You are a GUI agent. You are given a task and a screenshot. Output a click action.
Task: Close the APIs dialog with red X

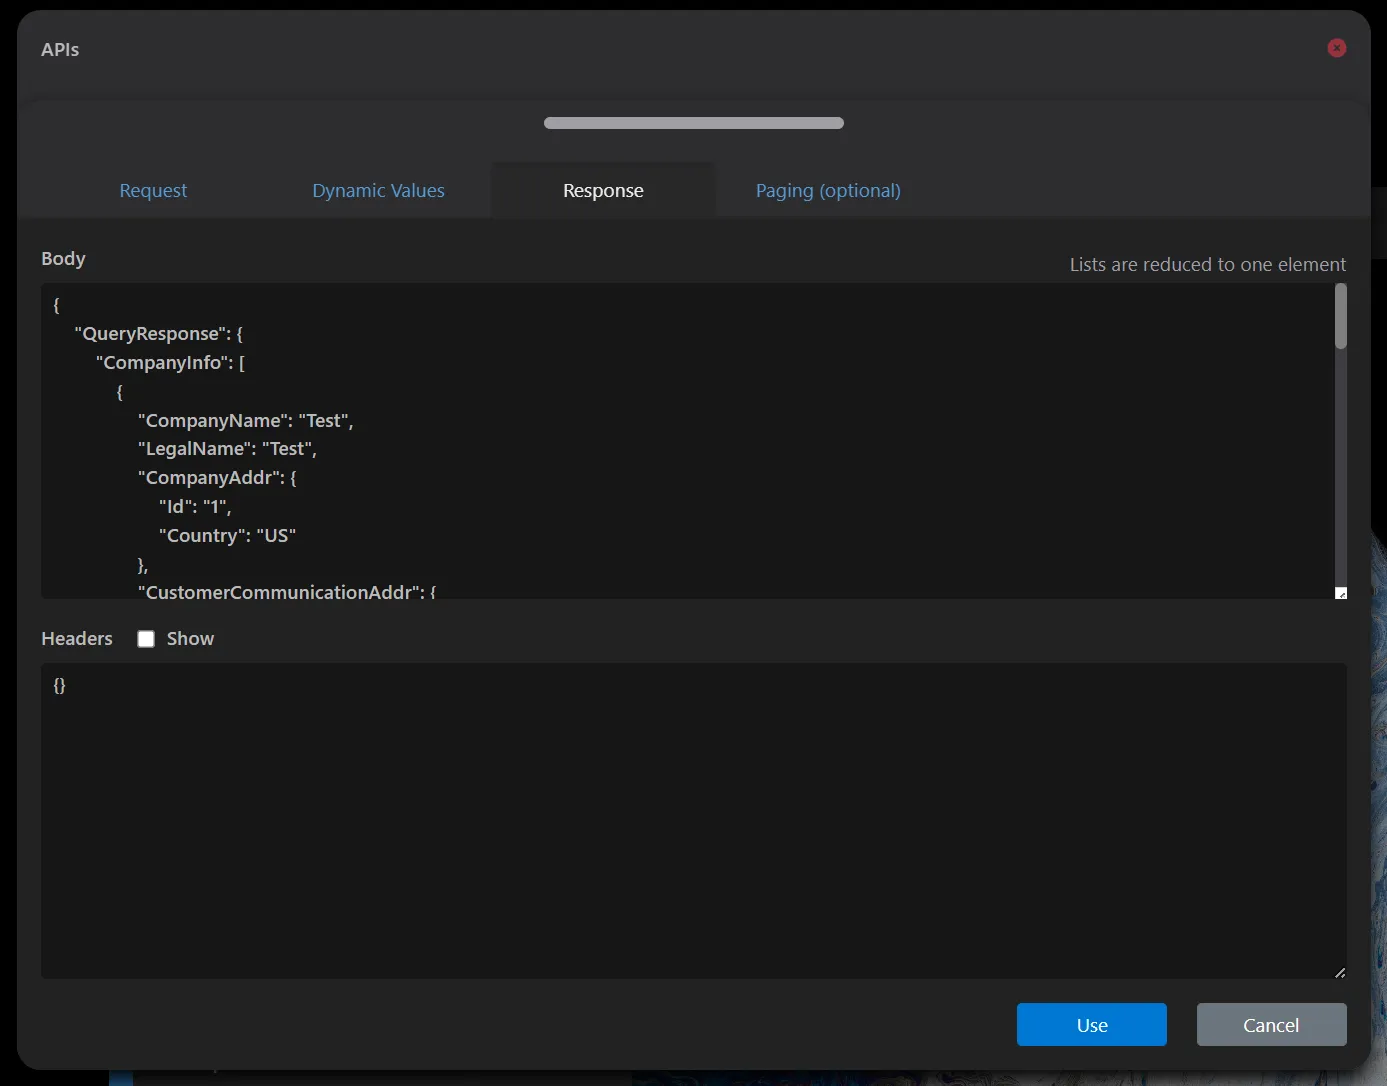click(1337, 48)
